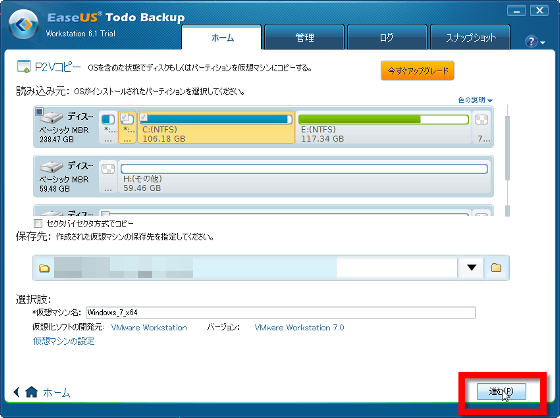This screenshot has height=418, width=560.
Task: Switch to the ログ tab
Action: pyautogui.click(x=387, y=38)
